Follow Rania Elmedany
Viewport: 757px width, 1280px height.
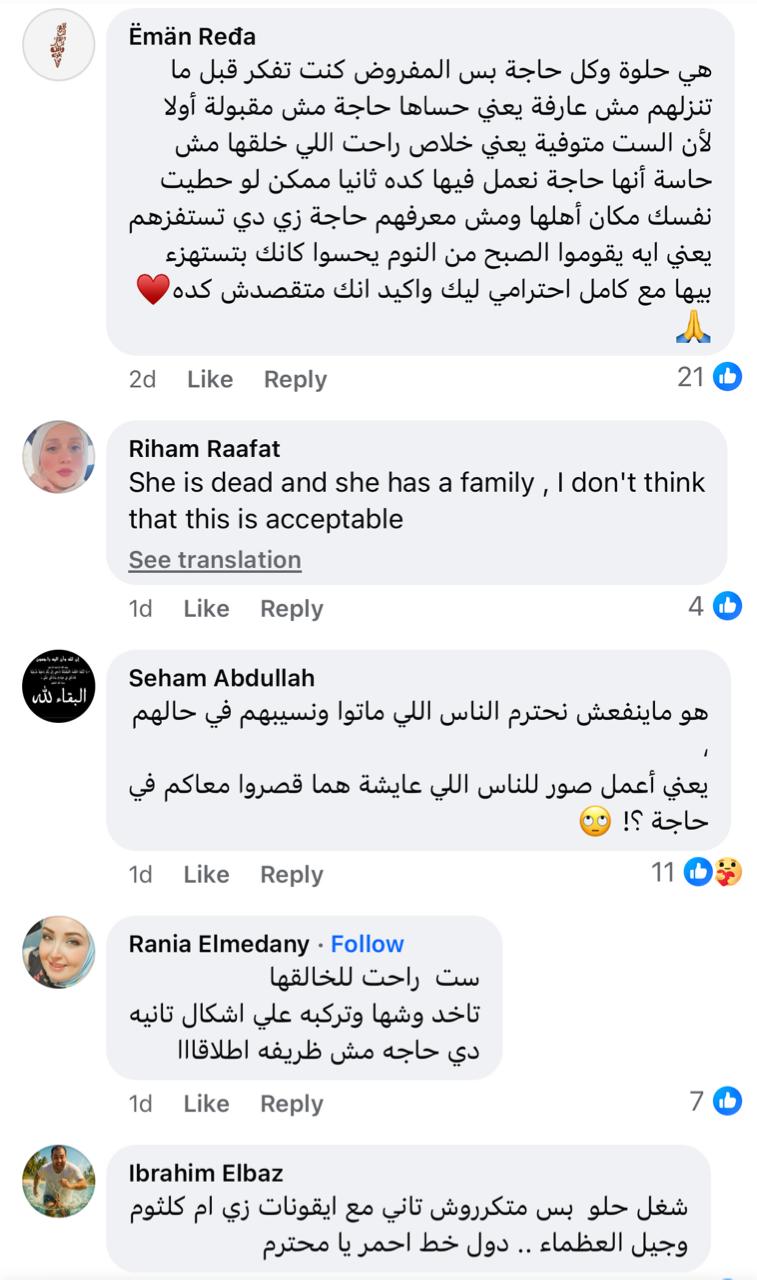(368, 943)
